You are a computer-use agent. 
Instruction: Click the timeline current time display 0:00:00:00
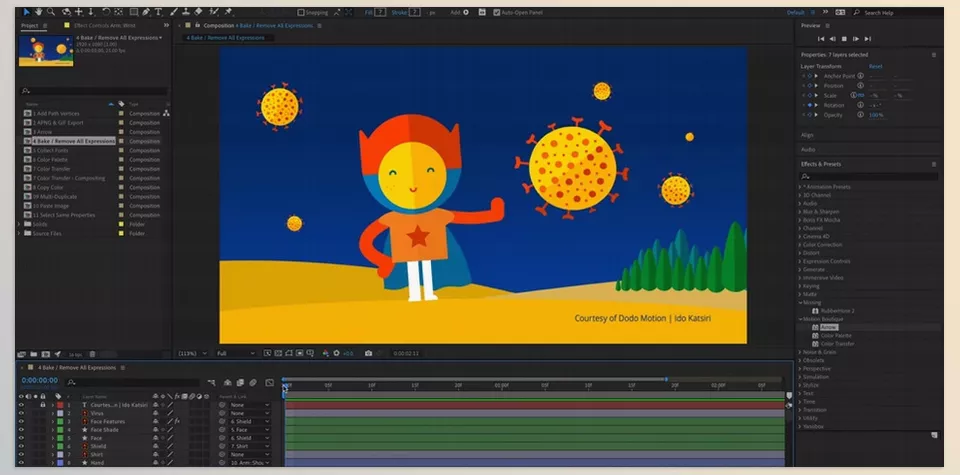39,380
